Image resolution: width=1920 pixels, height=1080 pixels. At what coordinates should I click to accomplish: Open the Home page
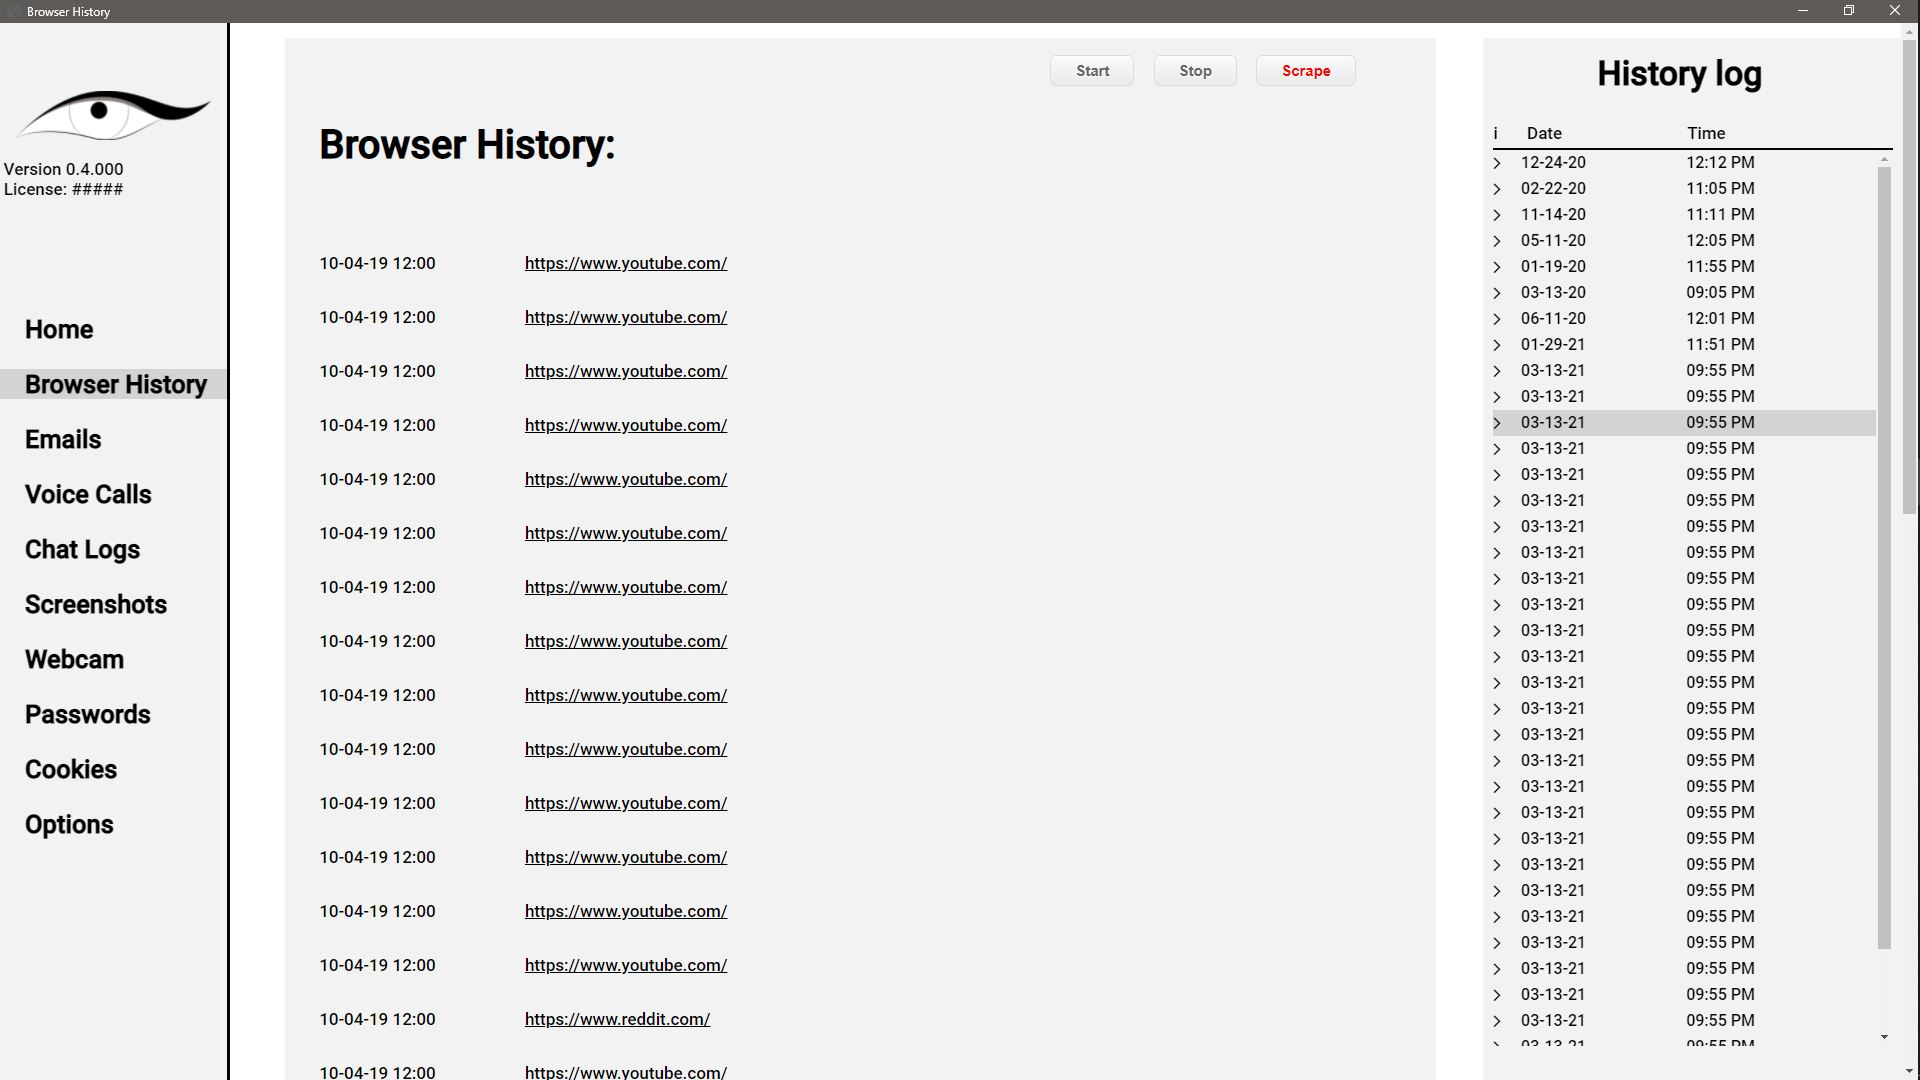[x=59, y=330]
